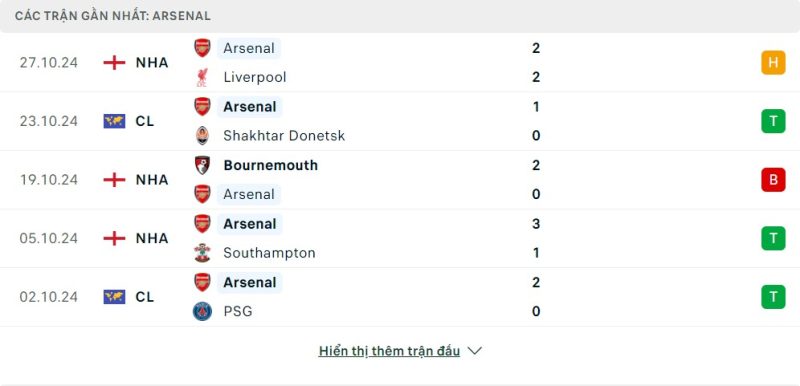Click the Liverpool club crest icon

click(202, 78)
